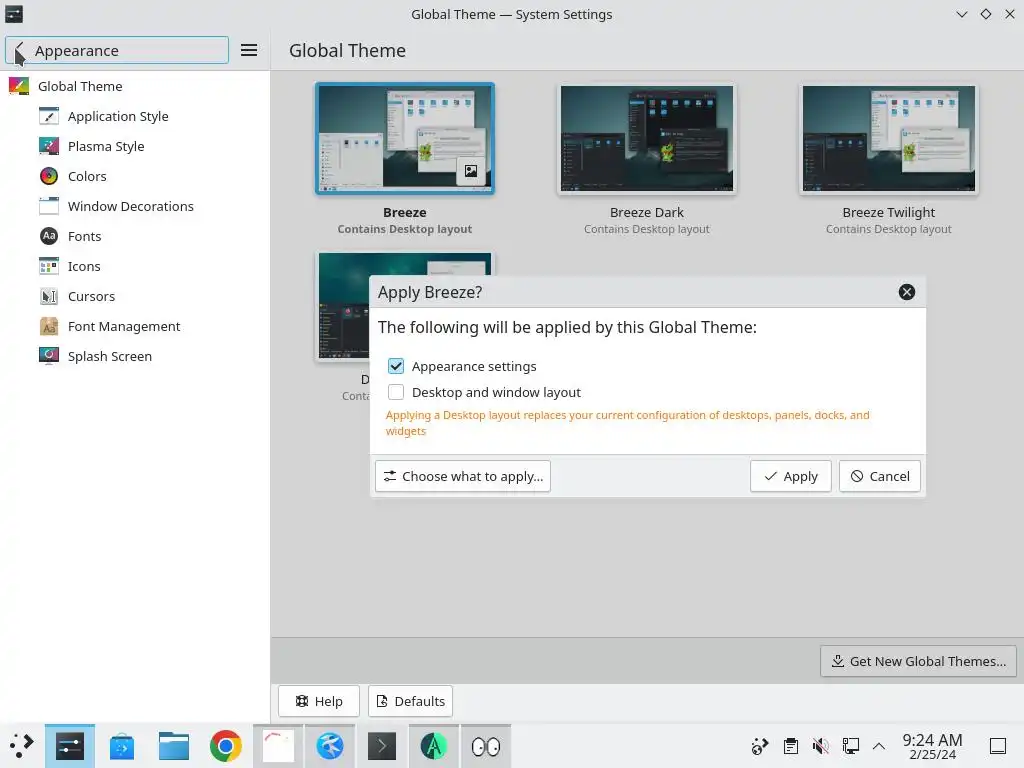
Task: Open the Discover software store from the taskbar
Action: tap(121, 746)
